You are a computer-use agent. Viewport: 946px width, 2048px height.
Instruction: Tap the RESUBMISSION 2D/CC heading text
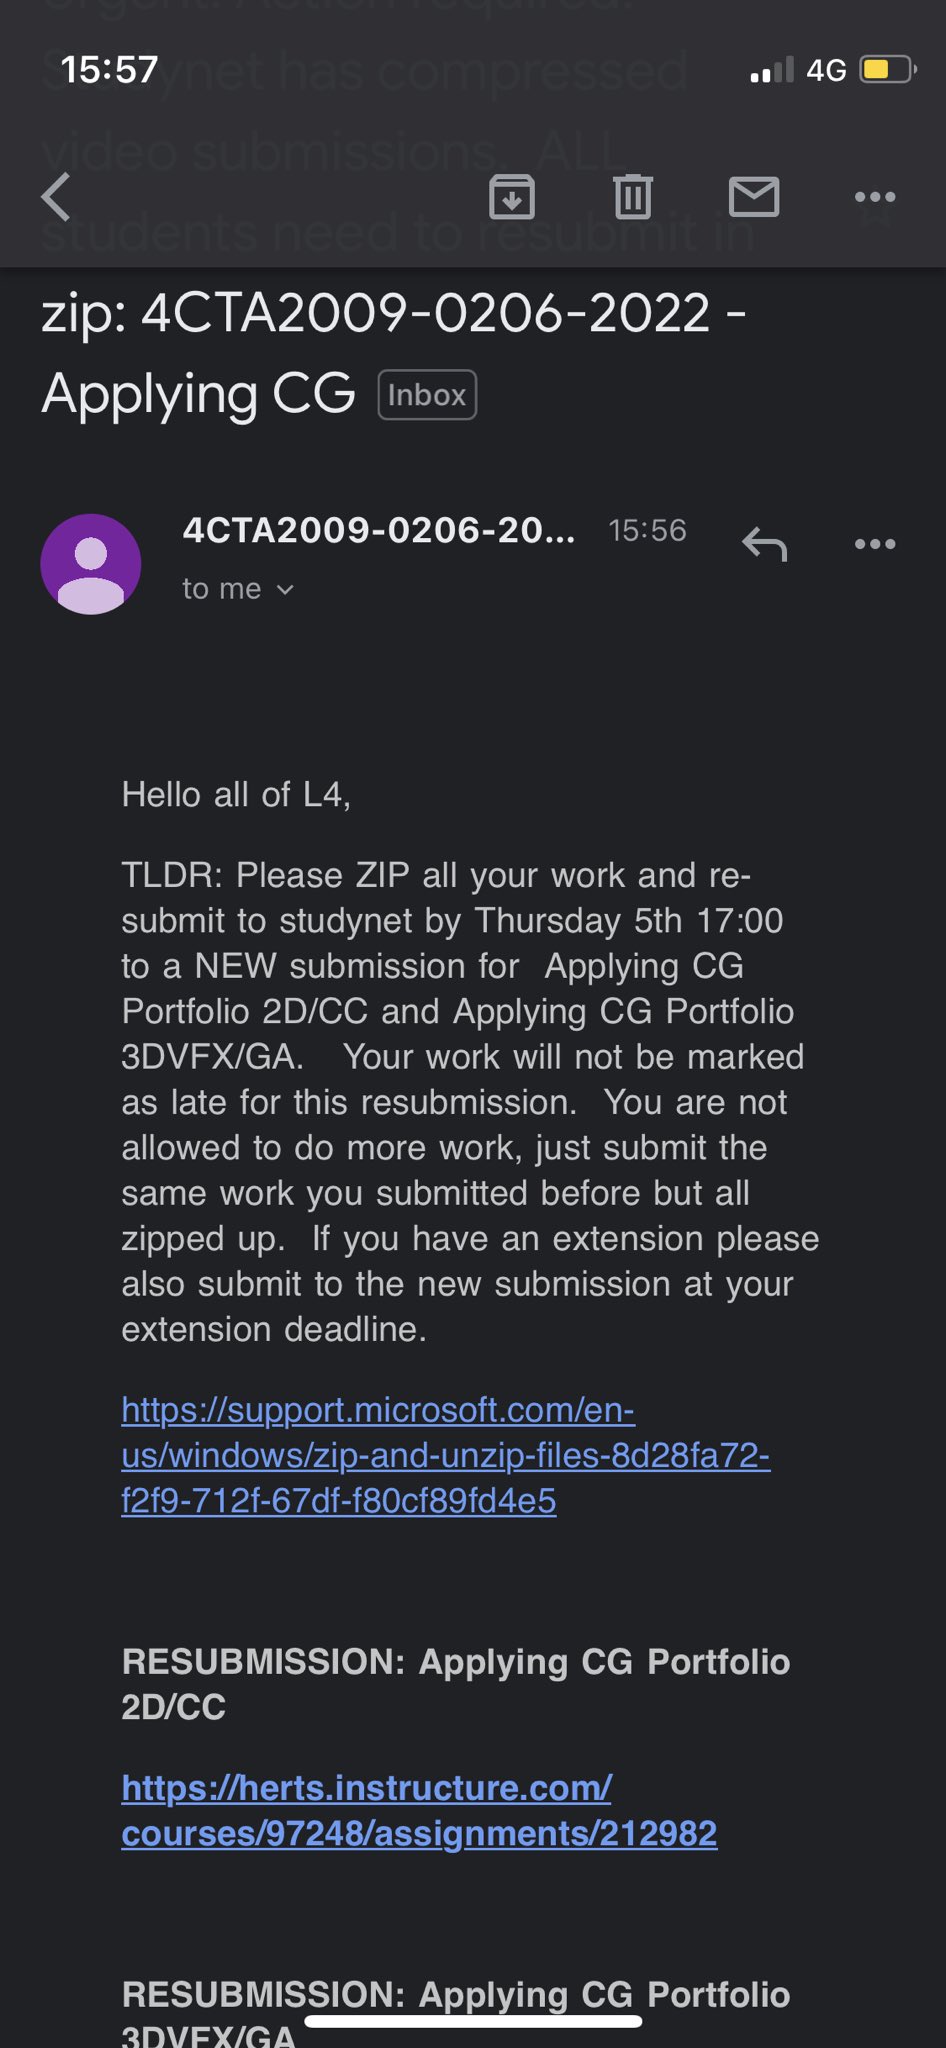point(455,1684)
